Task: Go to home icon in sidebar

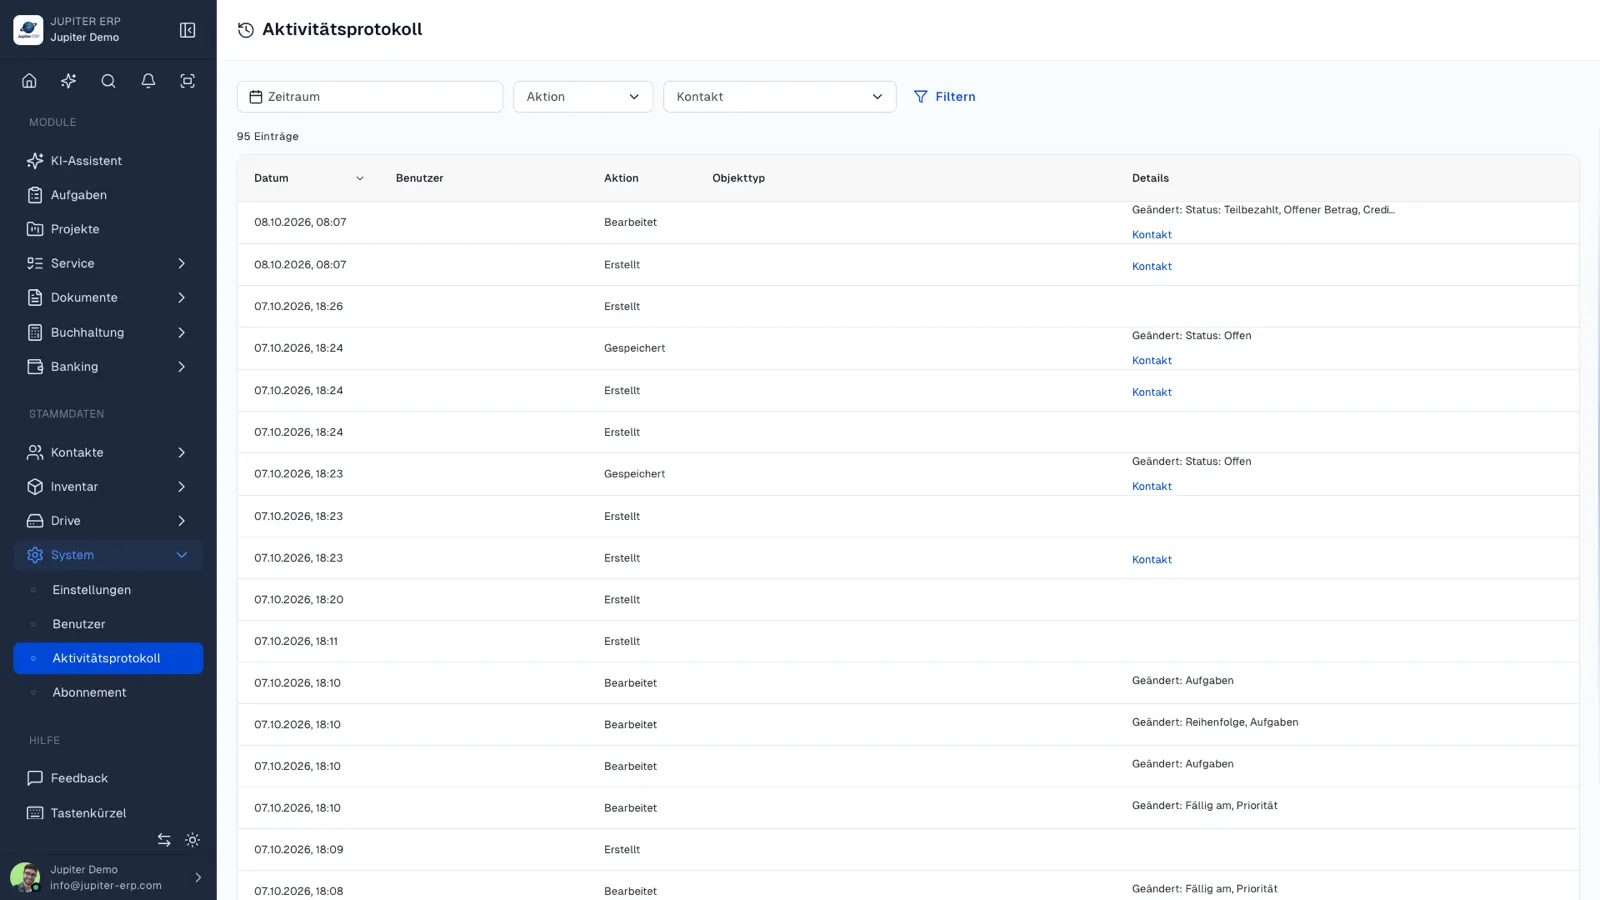Action: tap(29, 81)
